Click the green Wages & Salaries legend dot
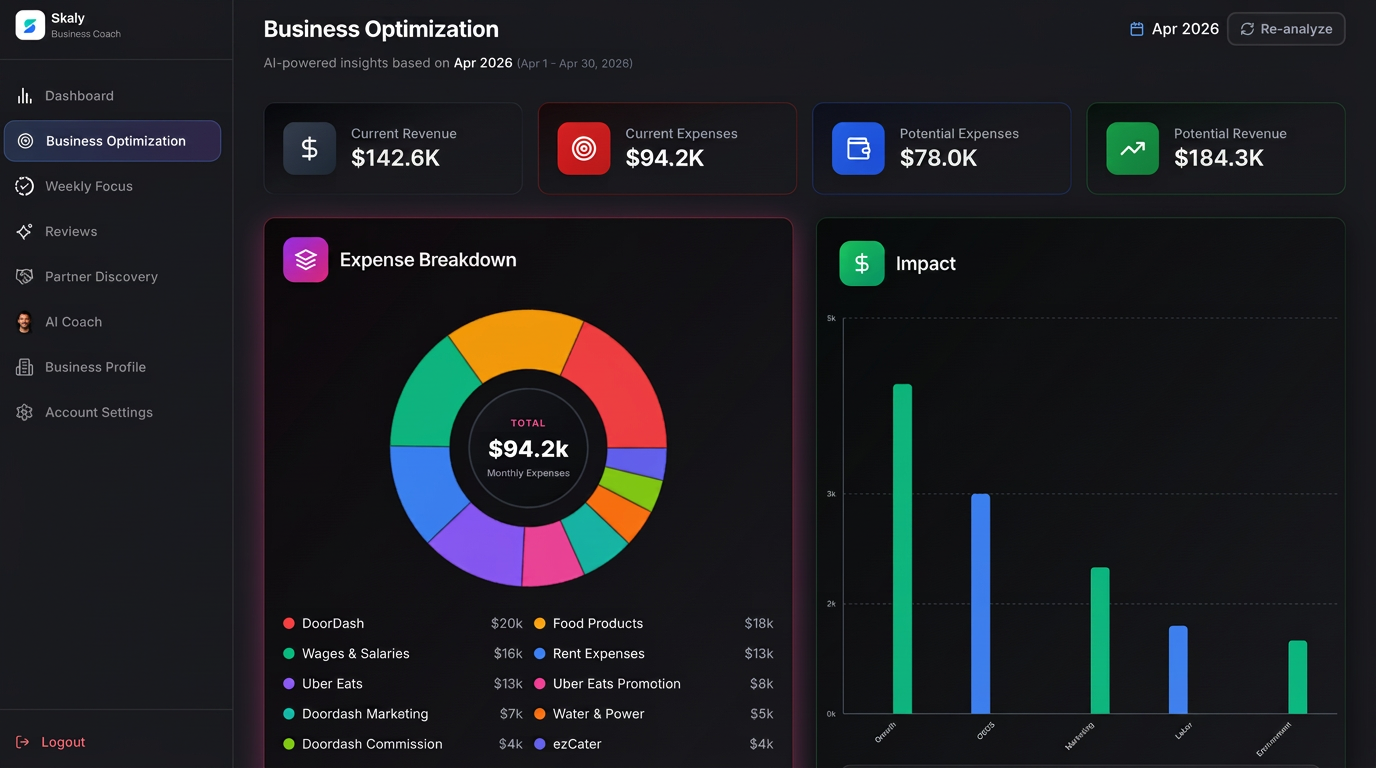This screenshot has width=1376, height=768. pos(289,653)
